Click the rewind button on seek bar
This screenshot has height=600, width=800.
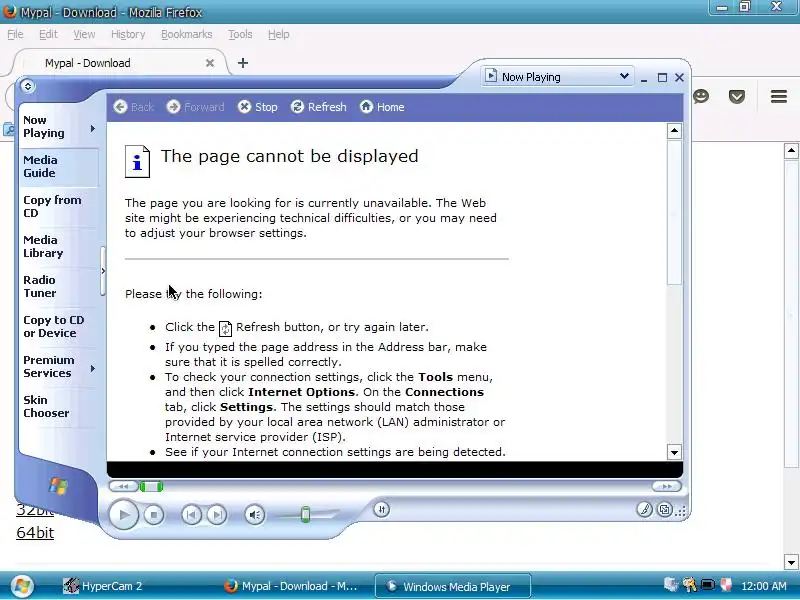(123, 486)
